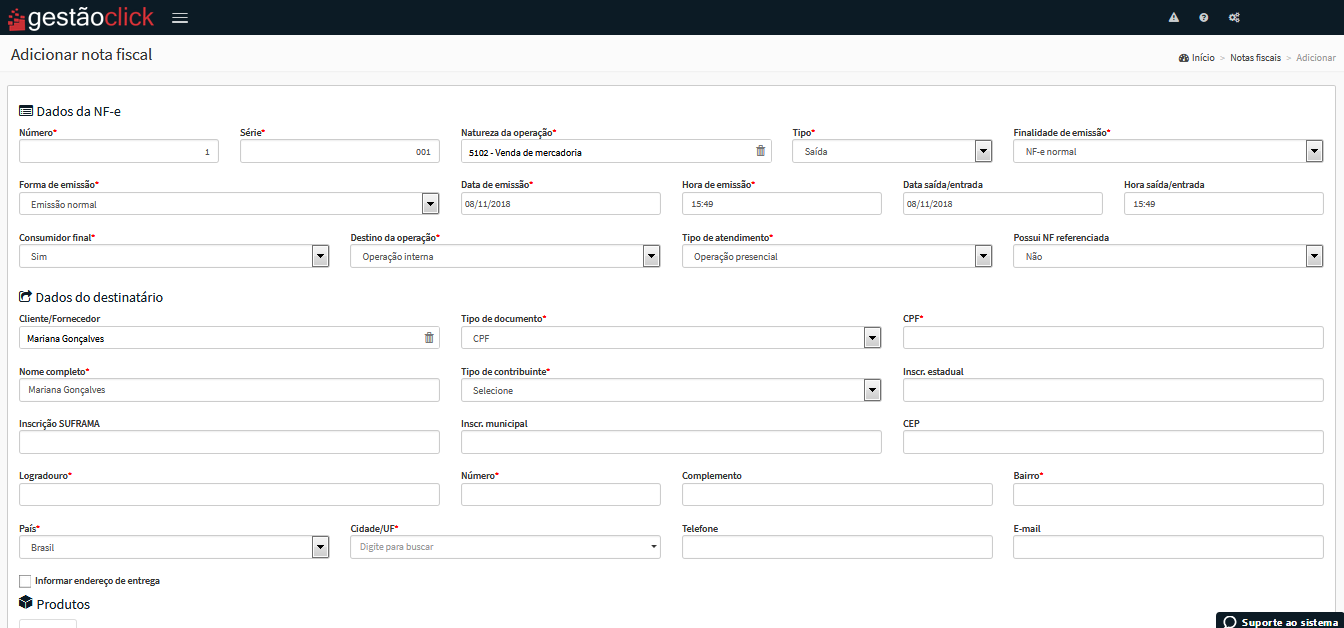This screenshot has width=1344, height=628.
Task: Open the help question mark icon
Action: pos(1204,18)
